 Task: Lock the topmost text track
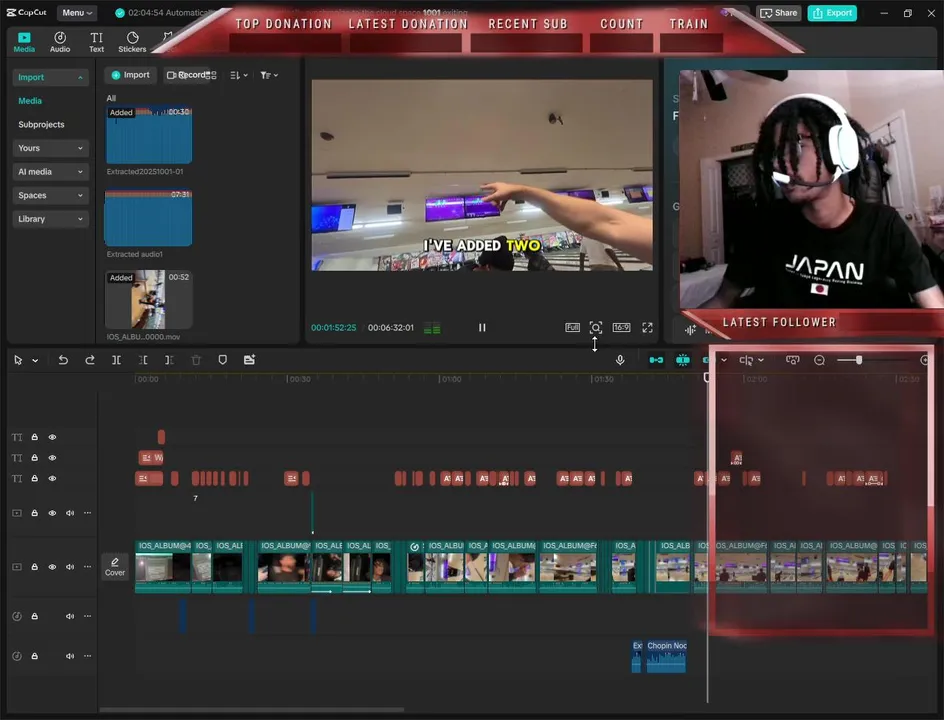click(34, 437)
